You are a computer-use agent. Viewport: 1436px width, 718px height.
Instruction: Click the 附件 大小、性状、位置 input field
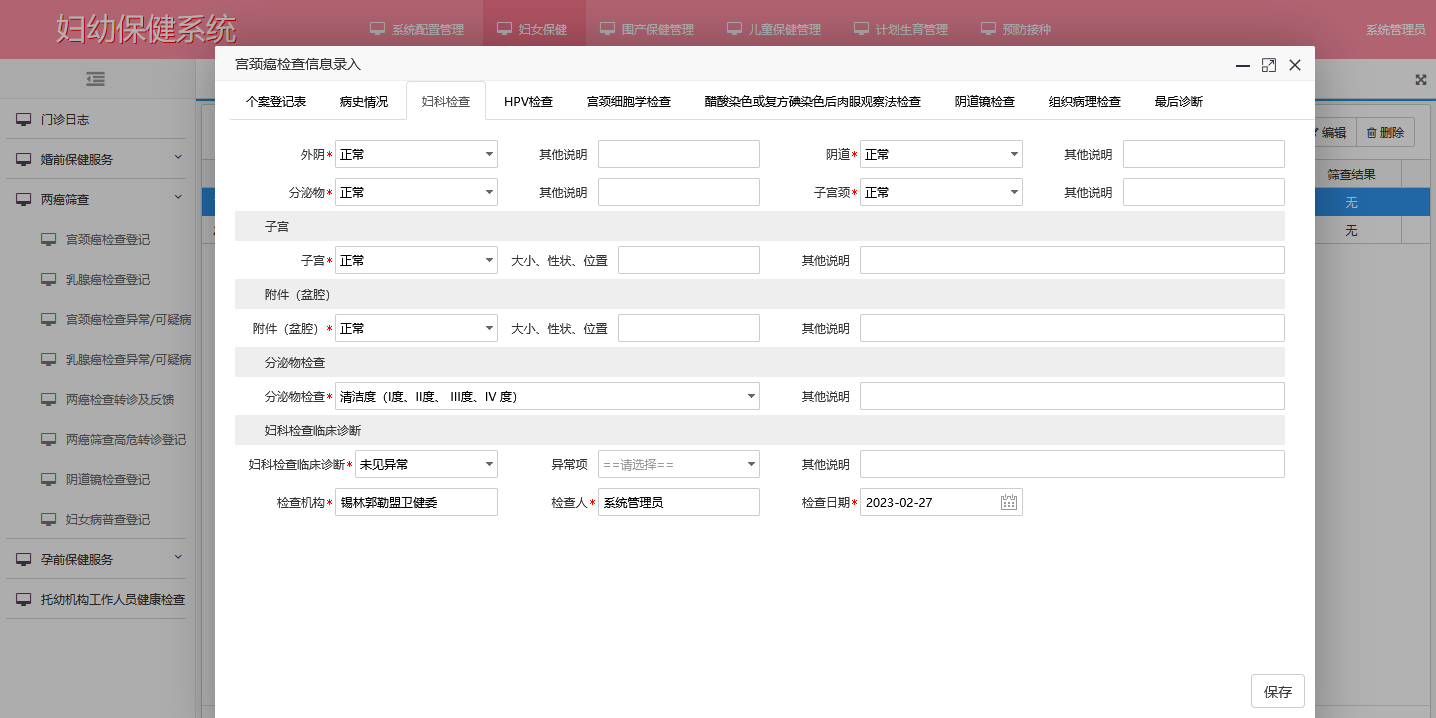coord(689,328)
